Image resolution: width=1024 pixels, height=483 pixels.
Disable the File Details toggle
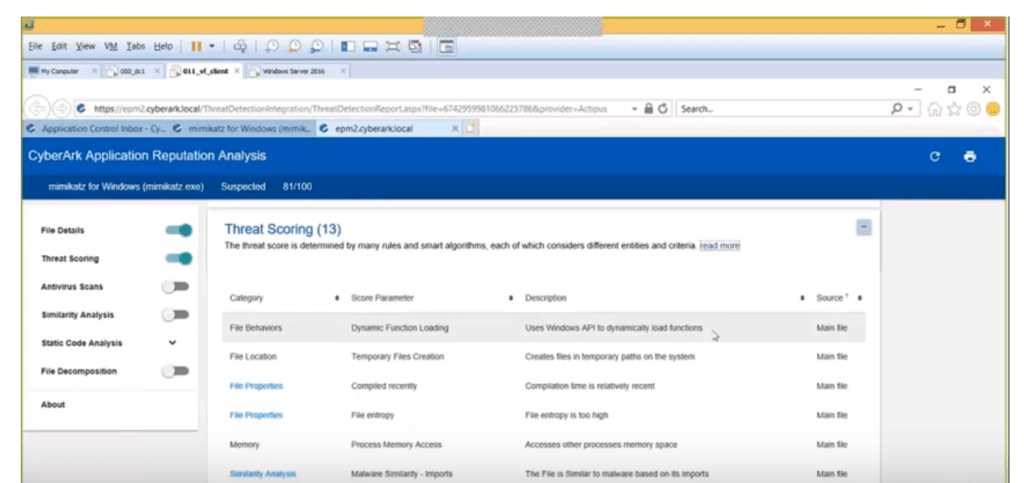pos(178,230)
